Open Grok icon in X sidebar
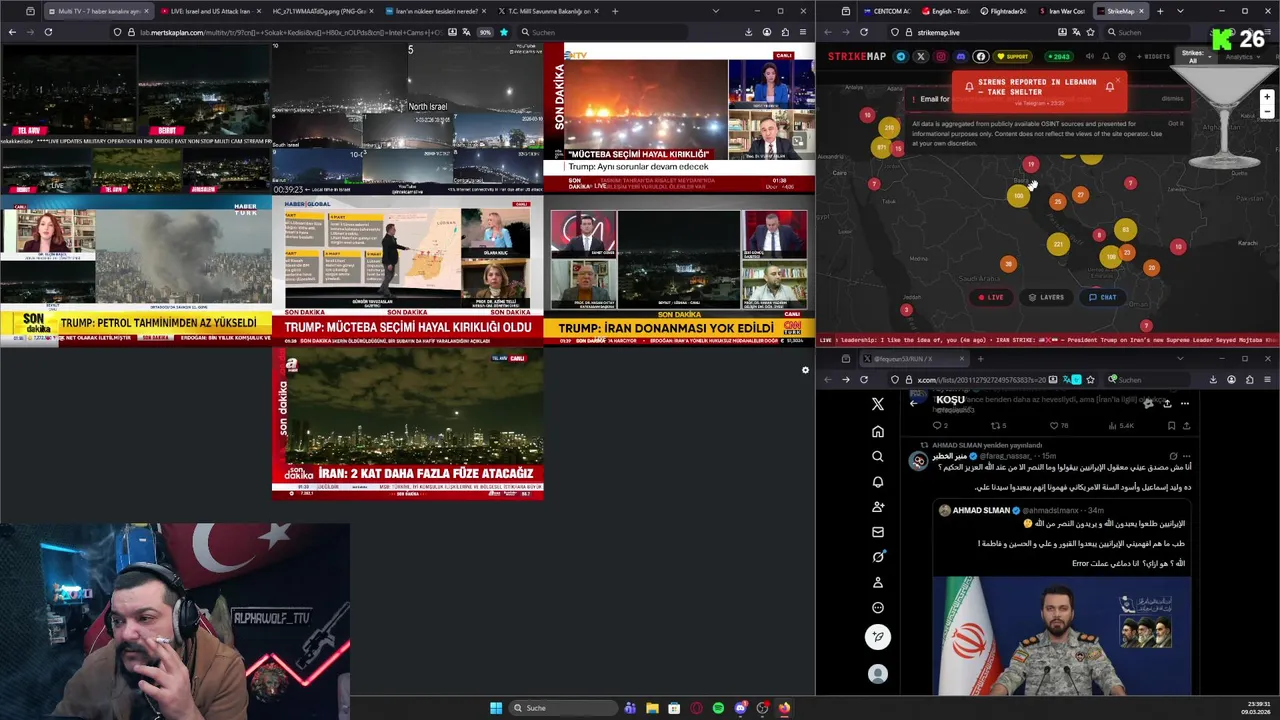Viewport: 1280px width, 720px height. (878, 557)
